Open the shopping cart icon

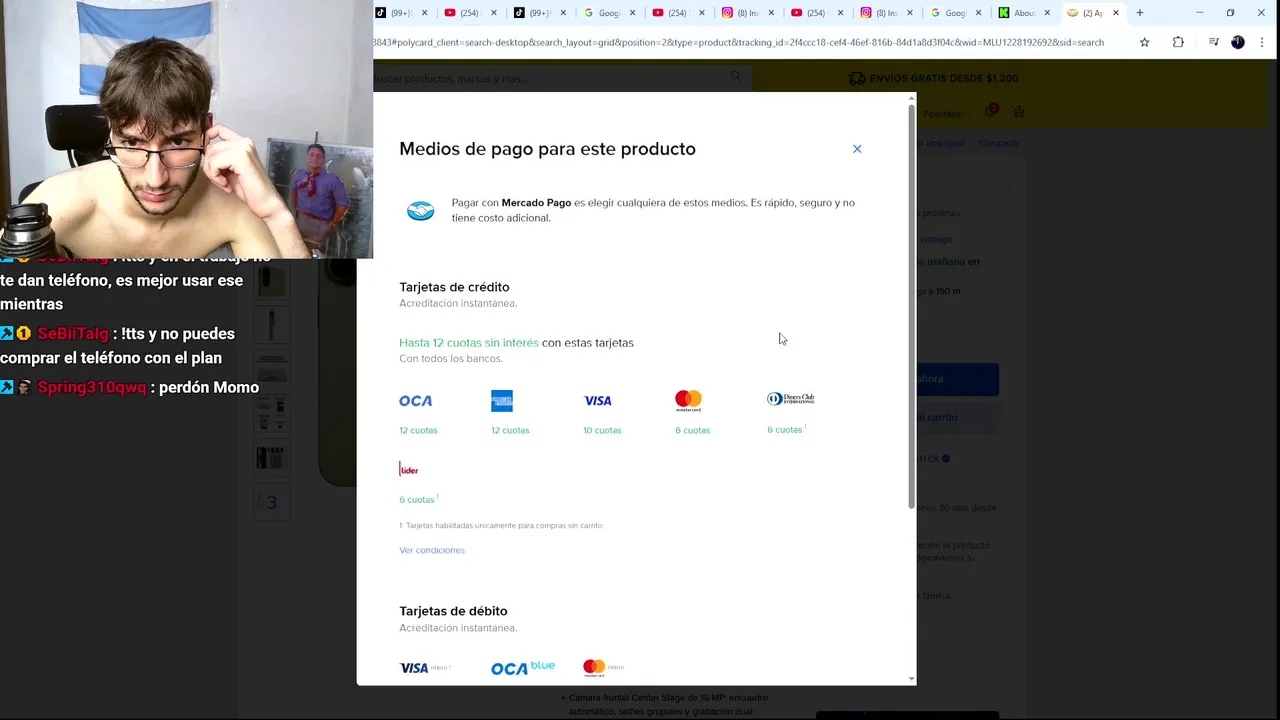point(1017,112)
